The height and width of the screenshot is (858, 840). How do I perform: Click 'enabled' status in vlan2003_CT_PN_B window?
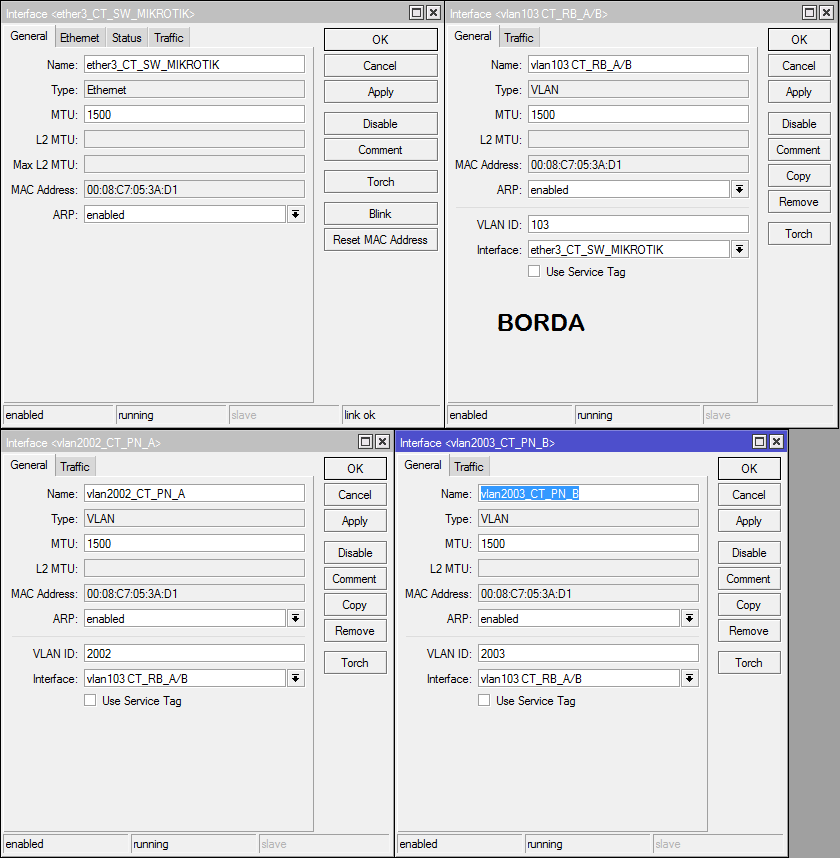pos(460,844)
